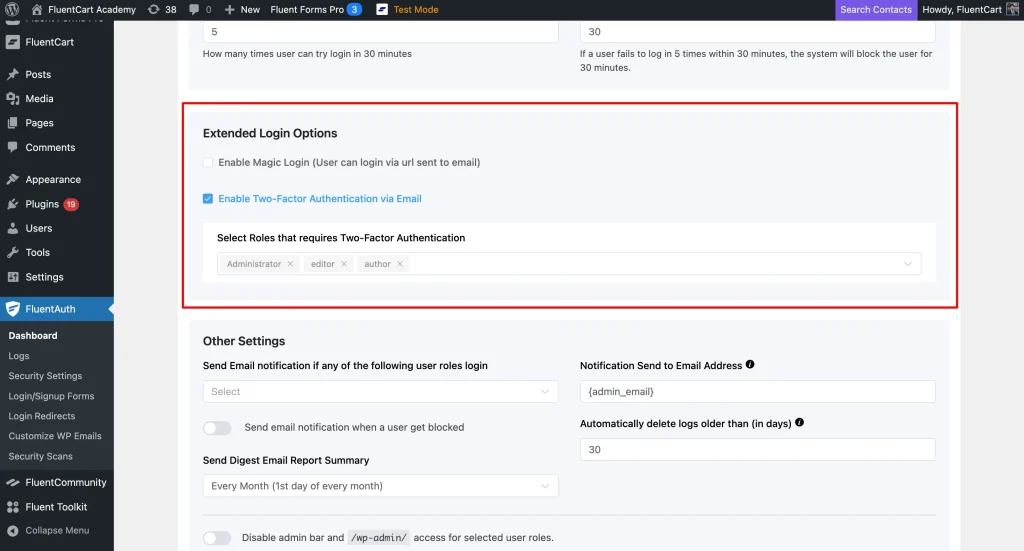Screen dimensions: 1024x551
Task: Click the Plugins plug icon
Action: tap(12, 204)
